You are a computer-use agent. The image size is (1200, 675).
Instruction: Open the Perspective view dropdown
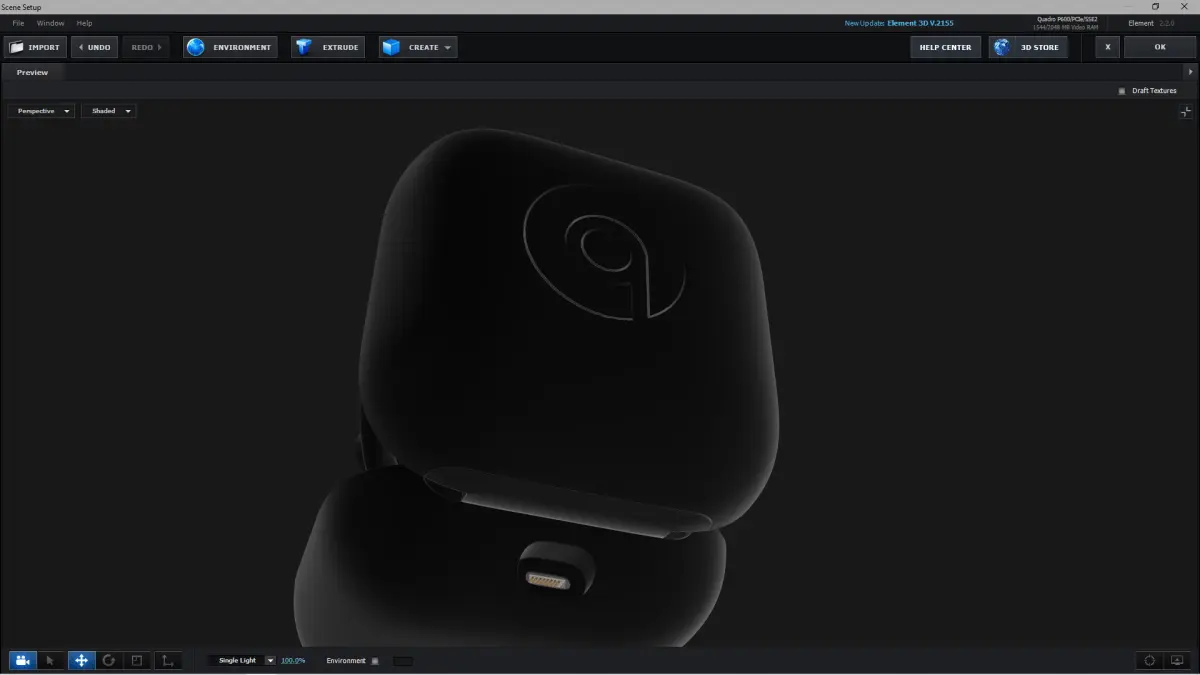pyautogui.click(x=41, y=111)
